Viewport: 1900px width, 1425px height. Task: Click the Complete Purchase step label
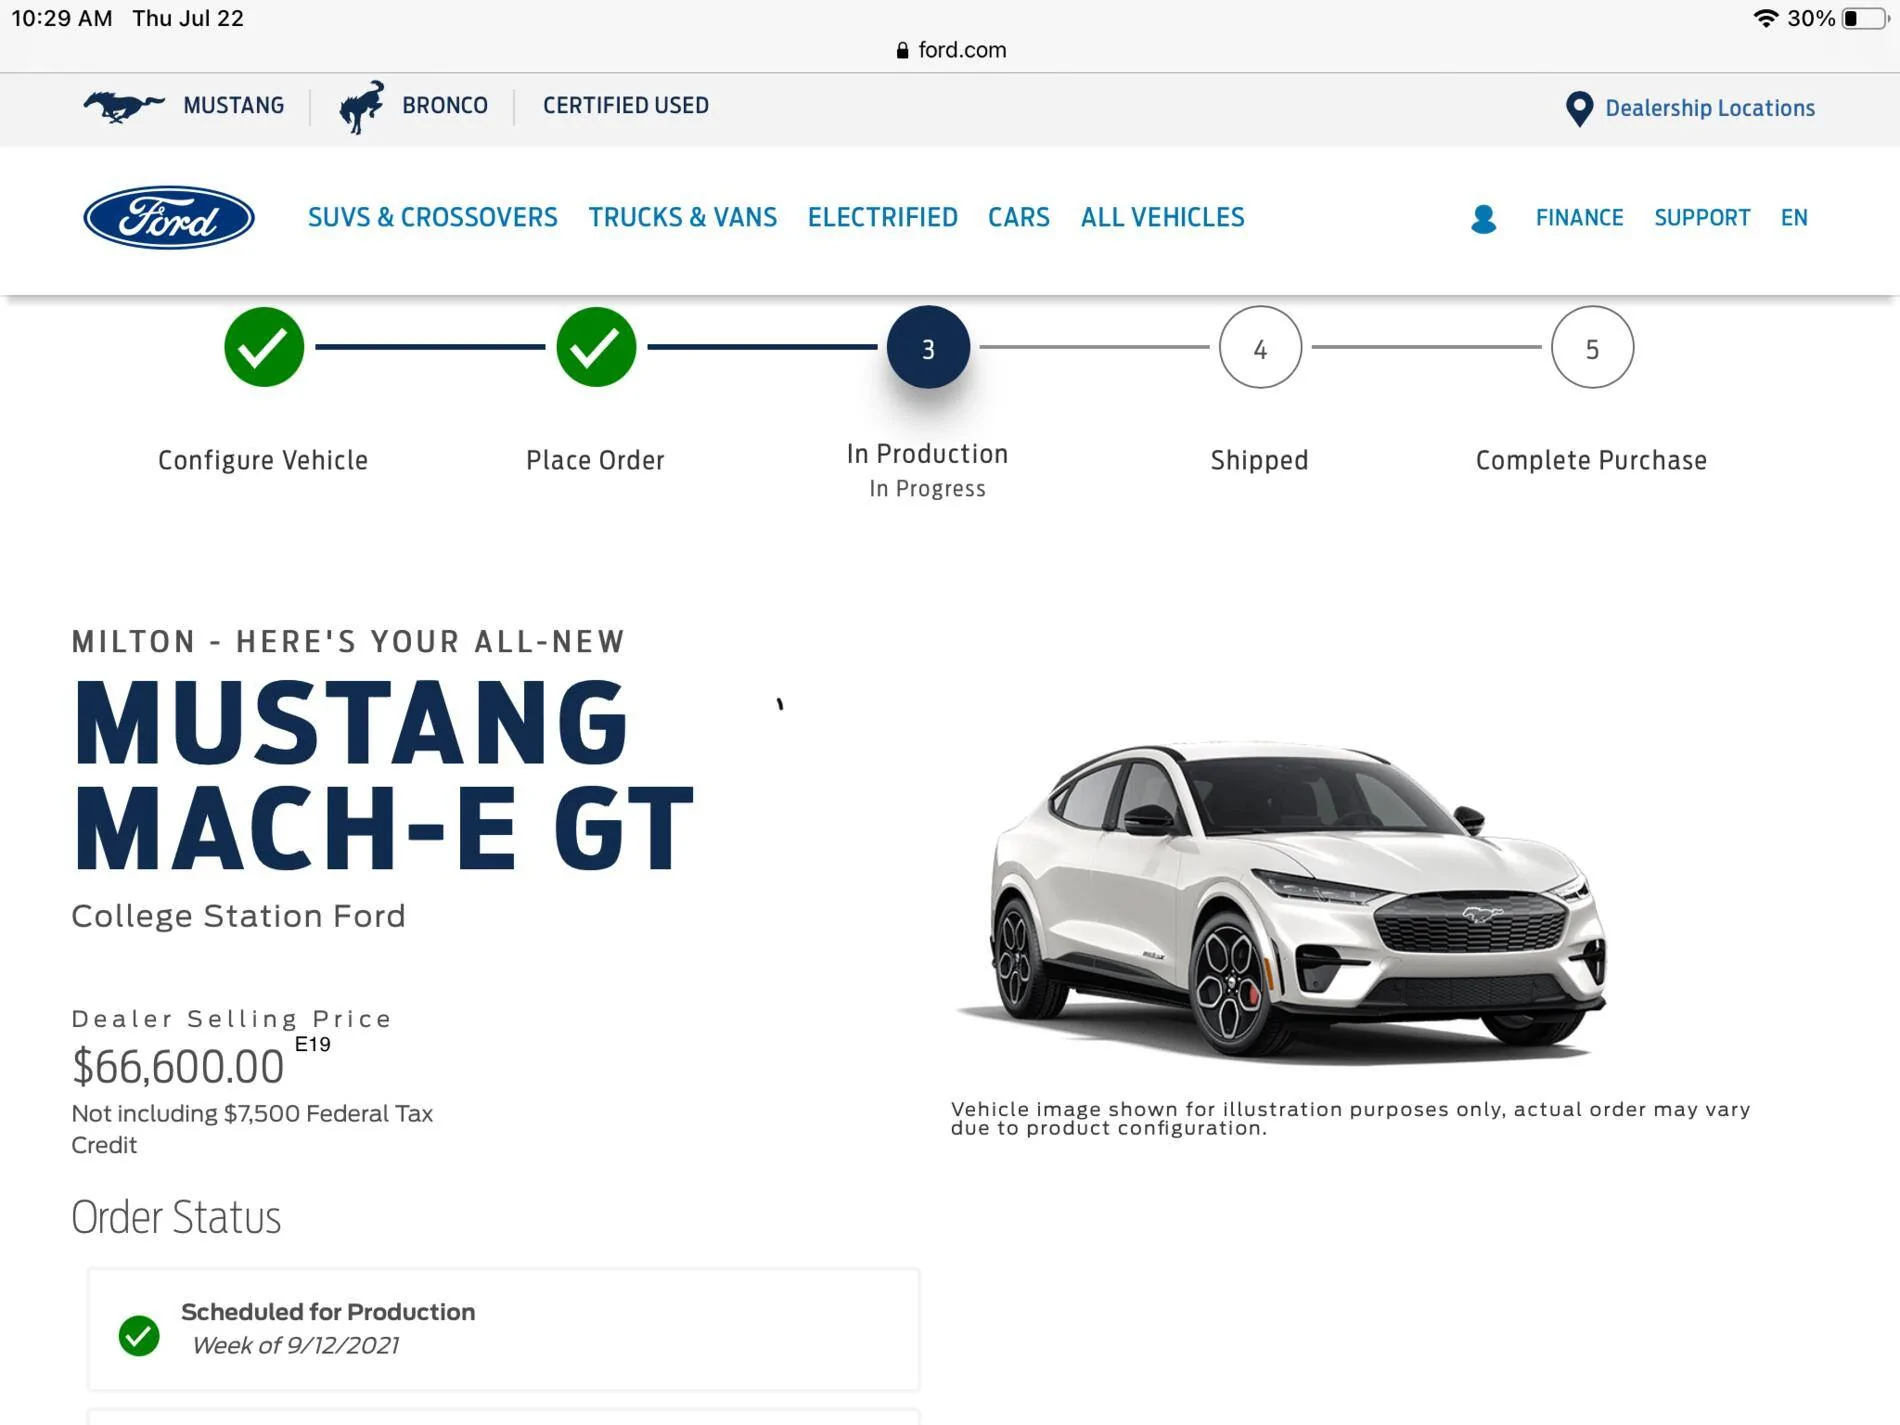(1592, 460)
